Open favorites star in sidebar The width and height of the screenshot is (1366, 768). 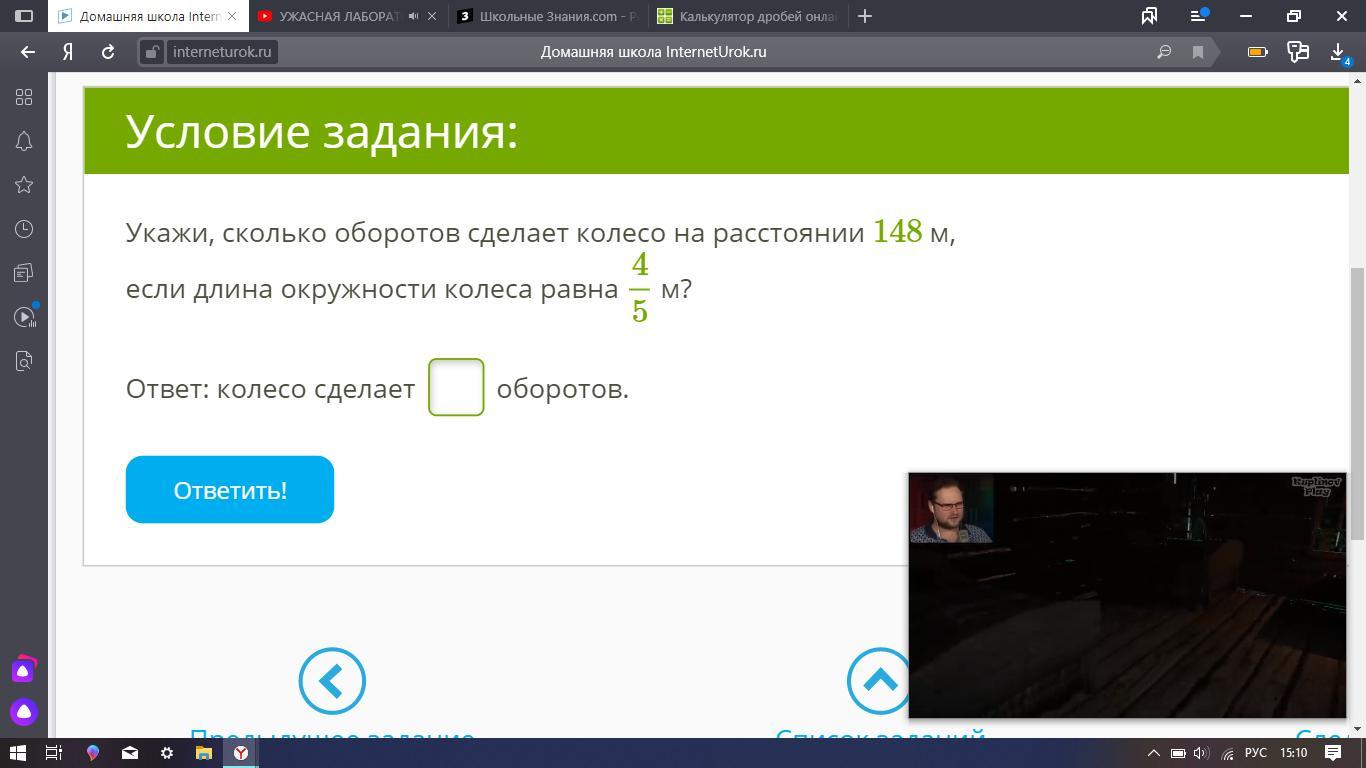click(x=24, y=185)
